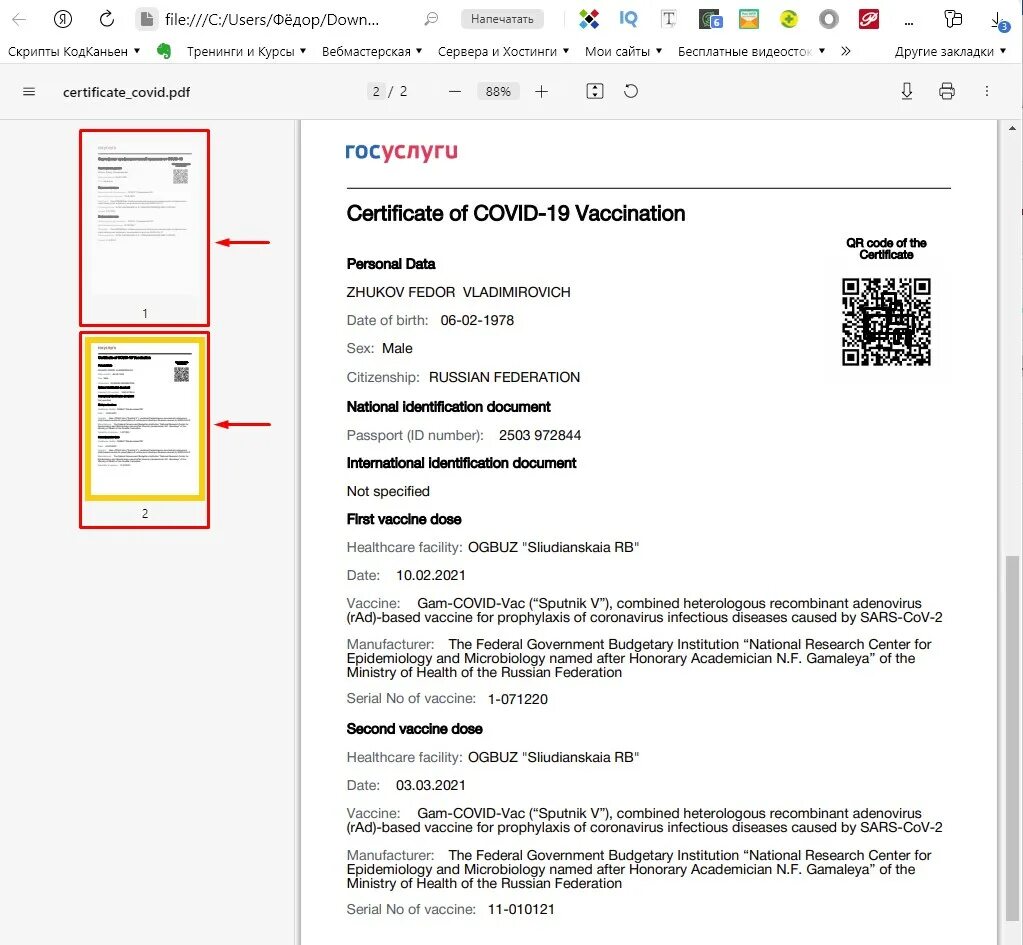Go back with the browser back arrow
Screen dimensions: 1023x945
pos(19,20)
